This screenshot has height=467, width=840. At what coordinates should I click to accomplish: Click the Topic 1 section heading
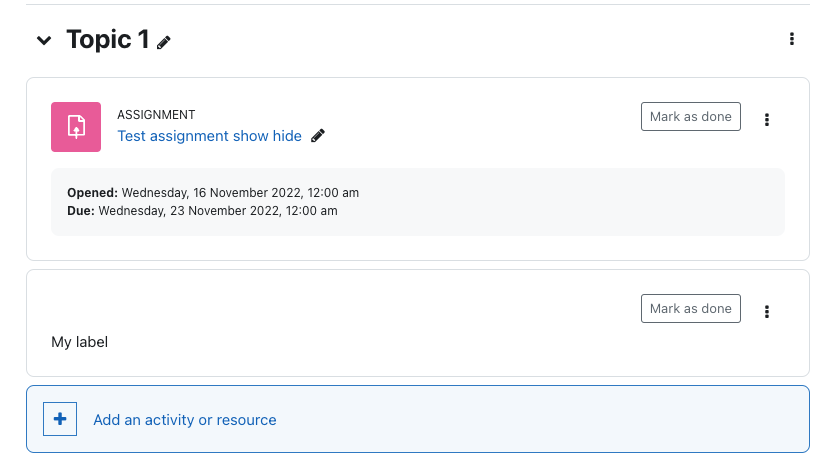coord(108,40)
